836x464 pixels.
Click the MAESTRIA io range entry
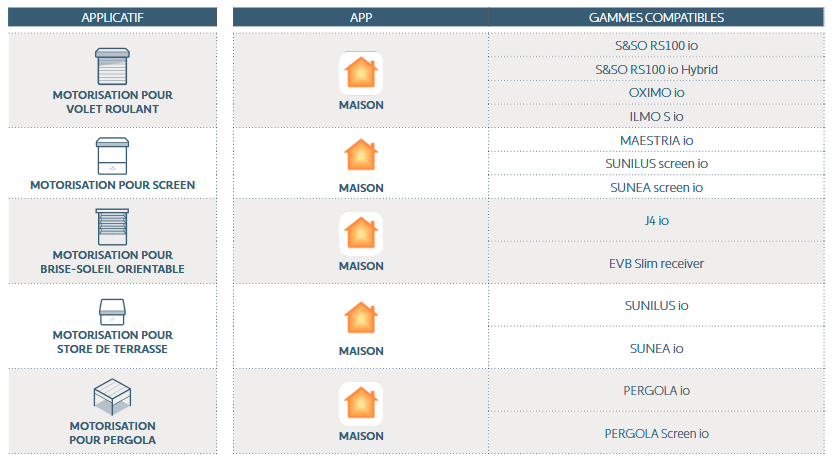(656, 141)
